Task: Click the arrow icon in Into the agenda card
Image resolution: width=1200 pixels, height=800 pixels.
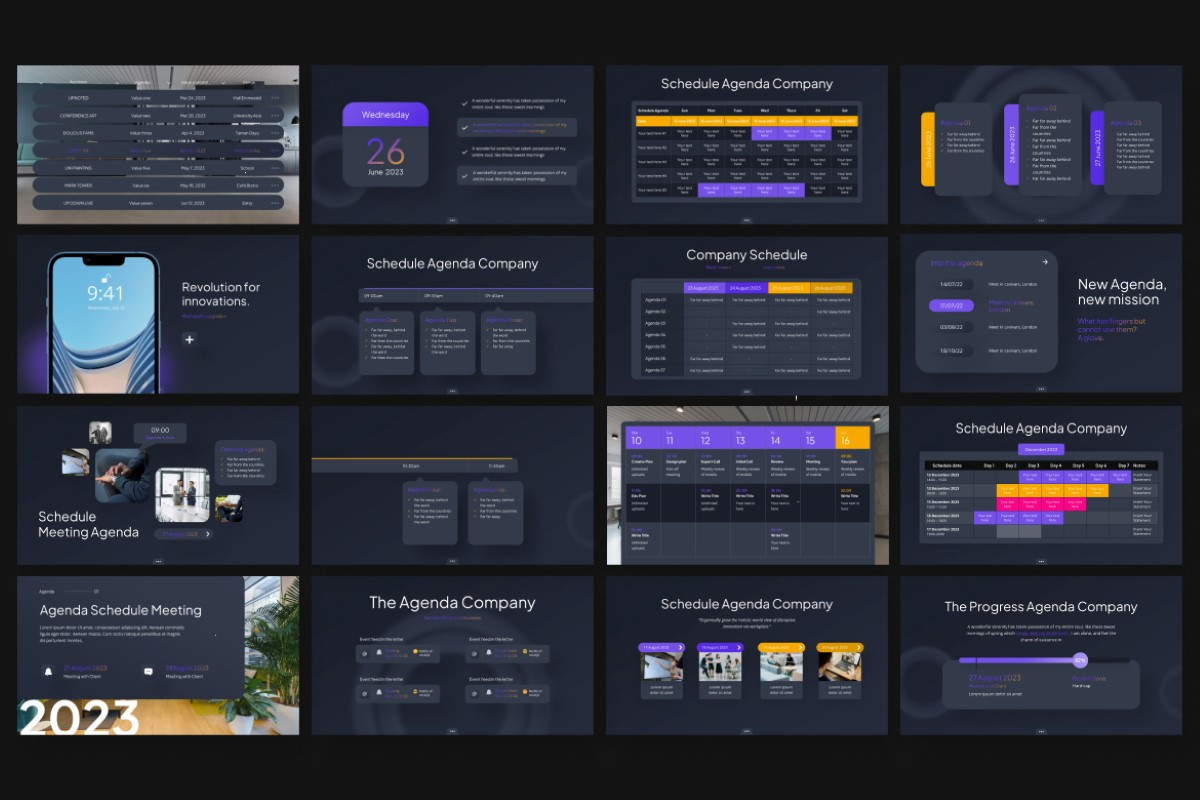Action: (x=1045, y=262)
